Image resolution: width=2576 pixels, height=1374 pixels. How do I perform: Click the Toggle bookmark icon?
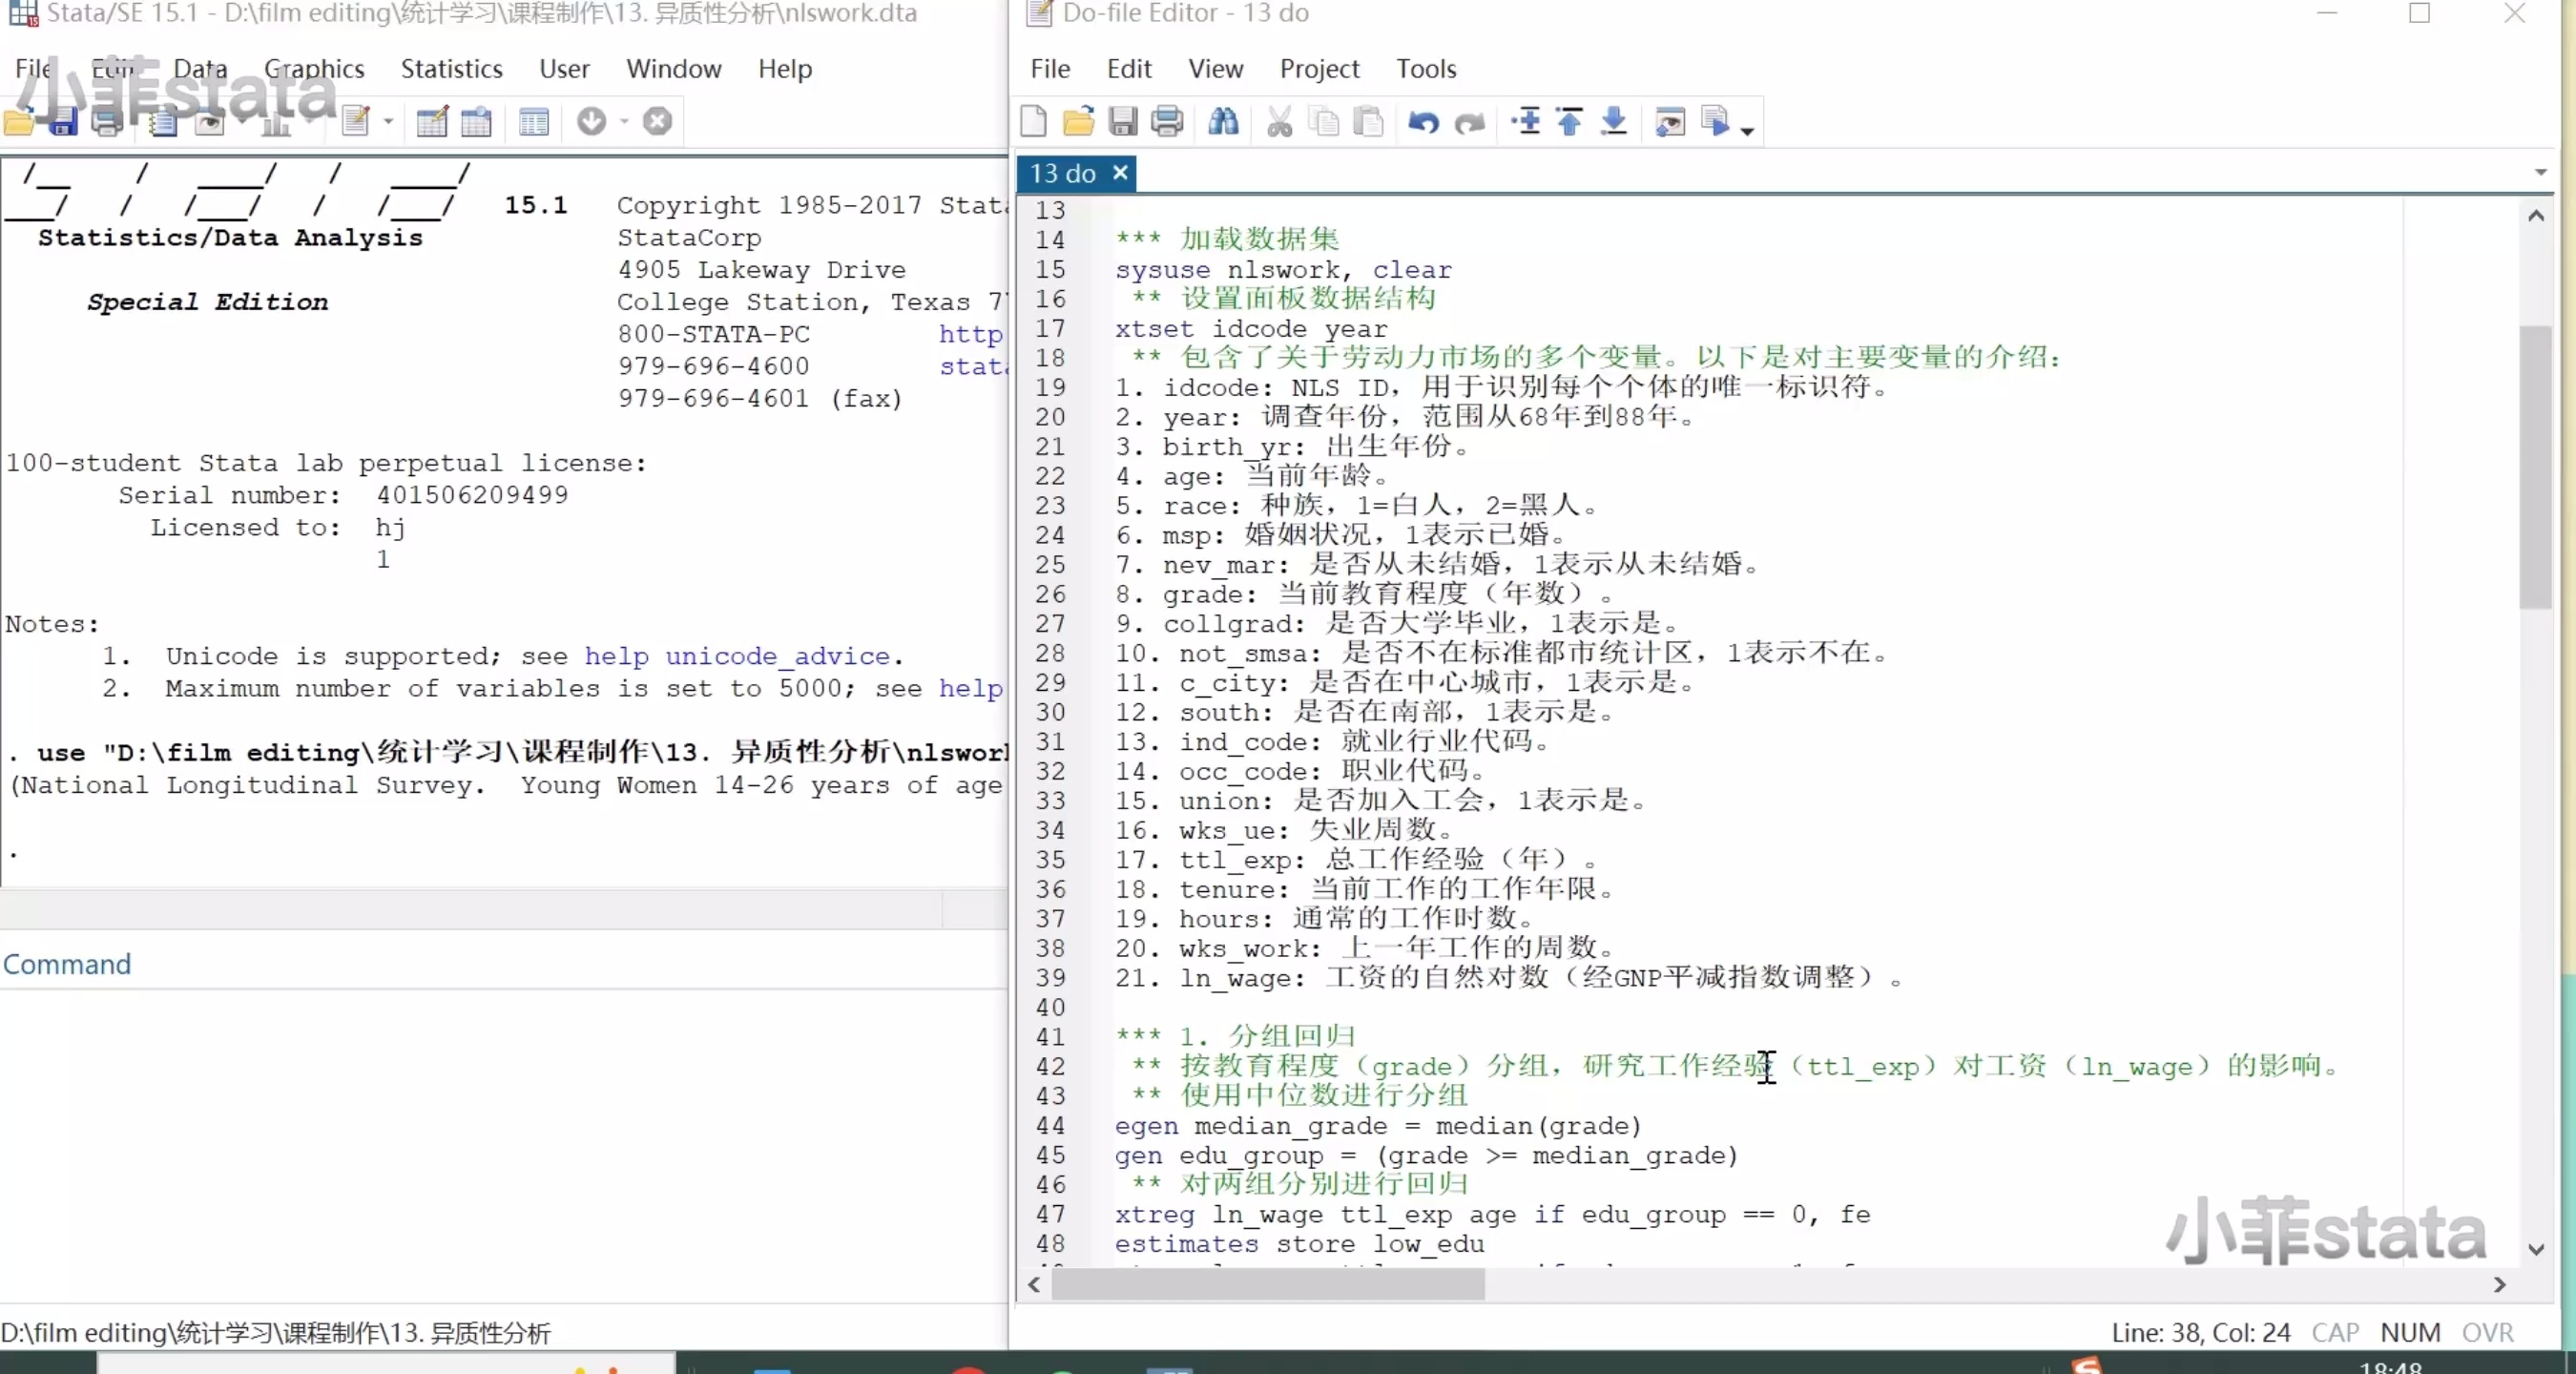coord(1526,122)
